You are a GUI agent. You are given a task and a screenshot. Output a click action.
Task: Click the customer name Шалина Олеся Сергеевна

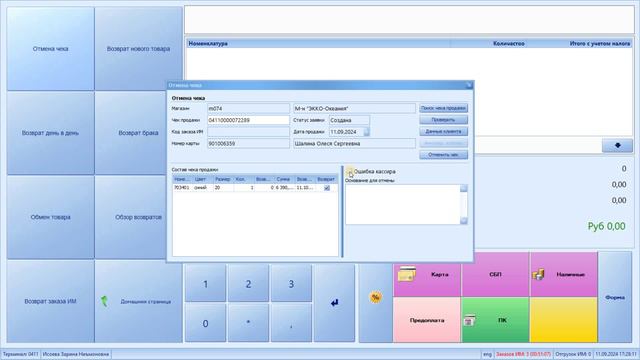click(354, 144)
